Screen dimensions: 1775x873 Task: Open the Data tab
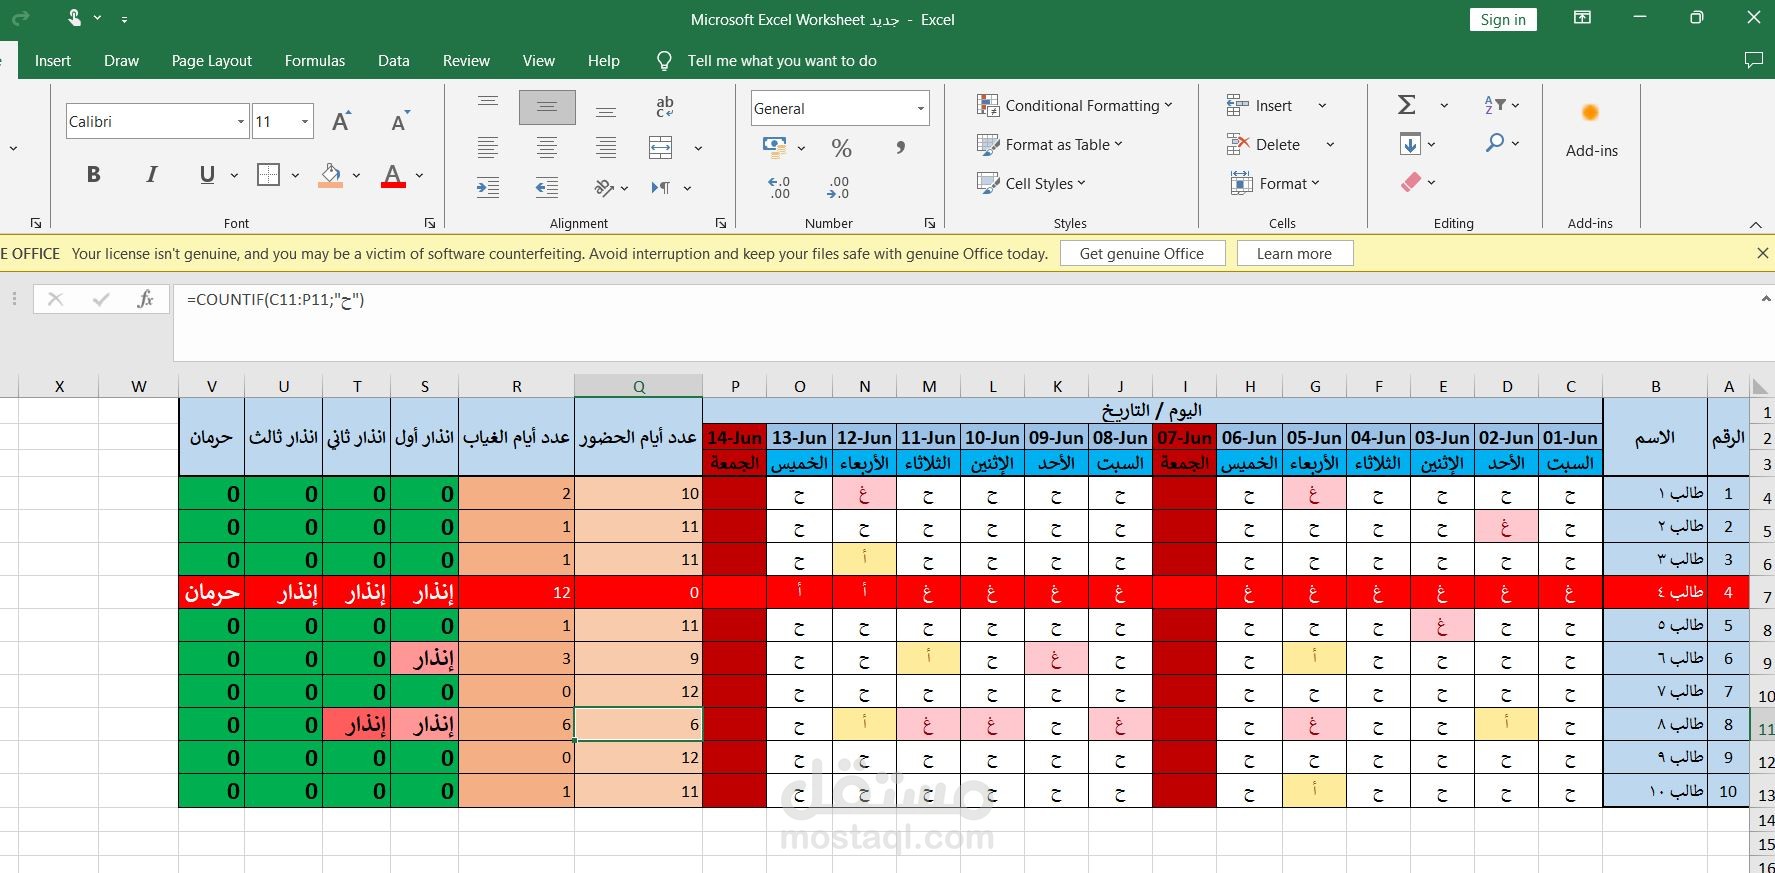(394, 61)
